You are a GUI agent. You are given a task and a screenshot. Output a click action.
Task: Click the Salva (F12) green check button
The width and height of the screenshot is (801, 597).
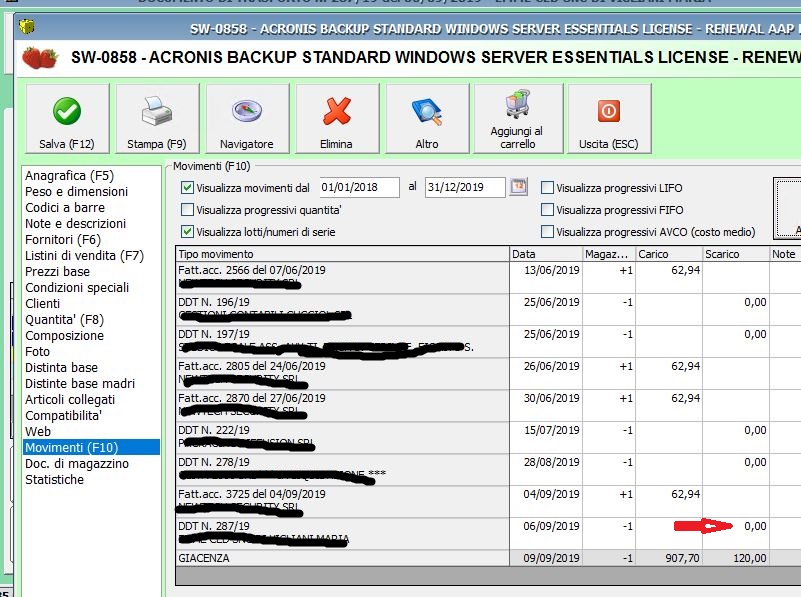click(x=67, y=118)
